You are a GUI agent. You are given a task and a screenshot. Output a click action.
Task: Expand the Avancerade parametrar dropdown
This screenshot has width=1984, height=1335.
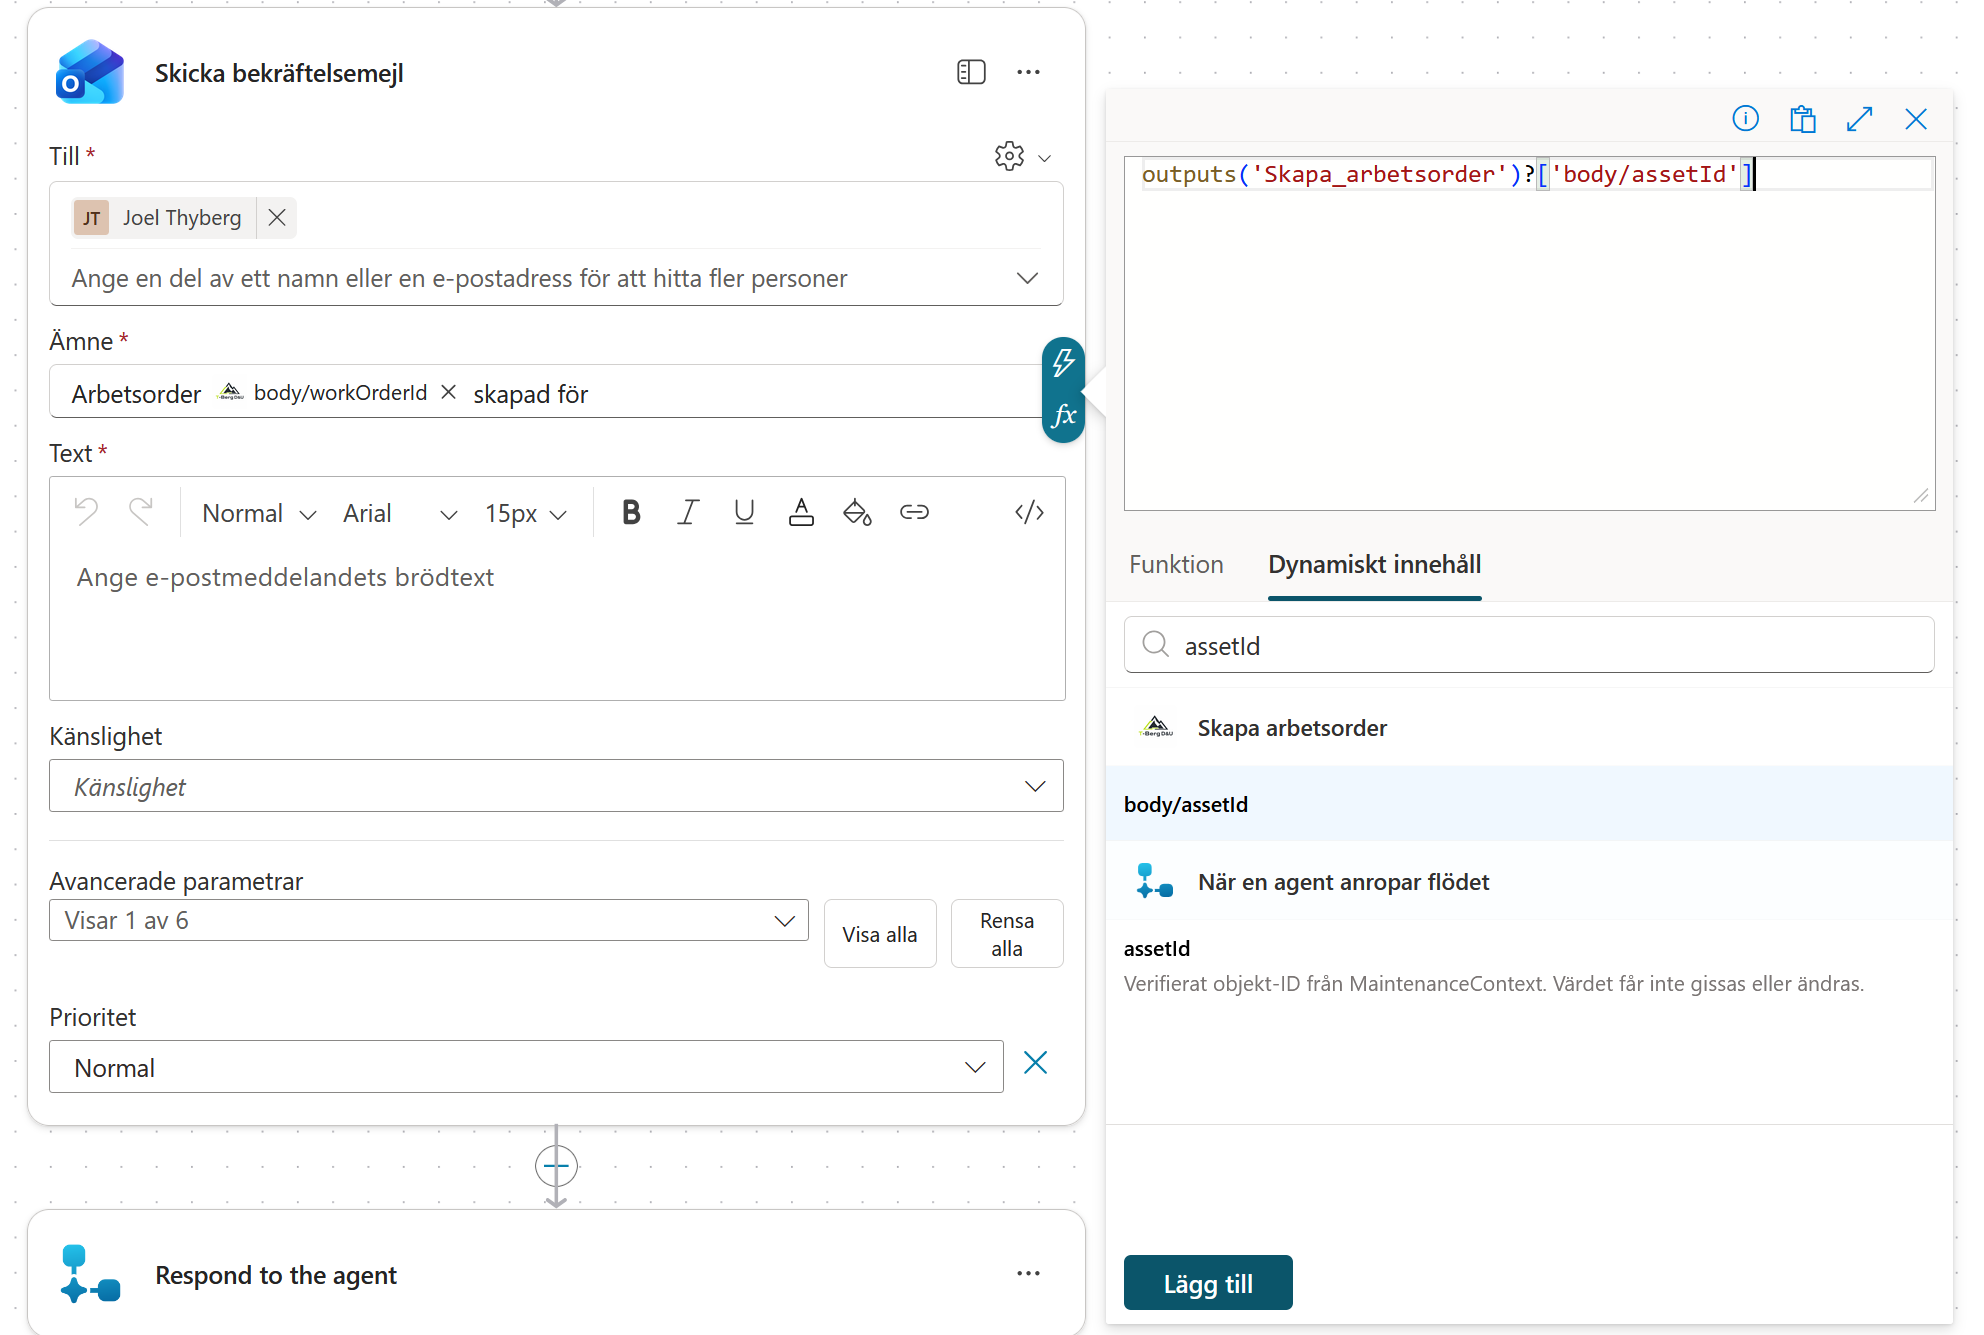429,920
